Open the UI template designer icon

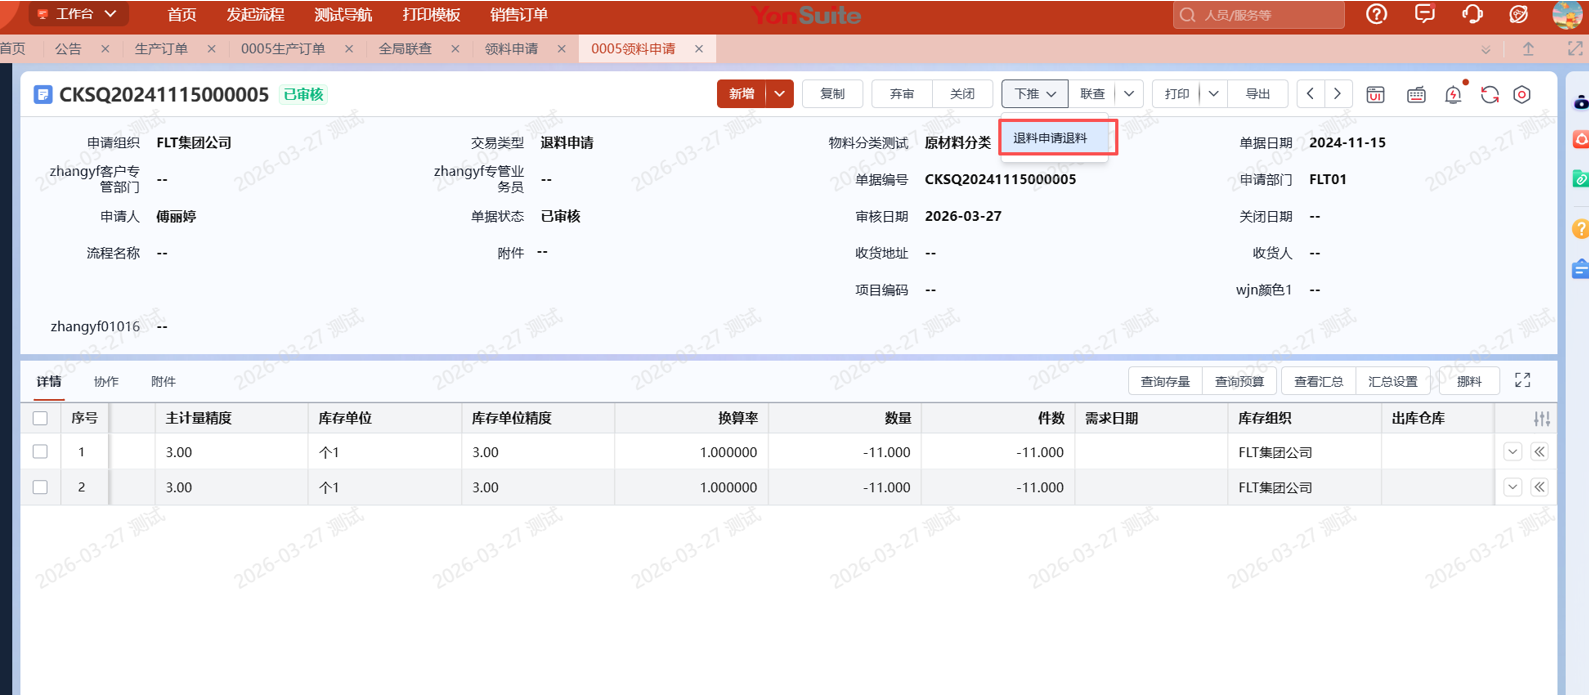1376,94
